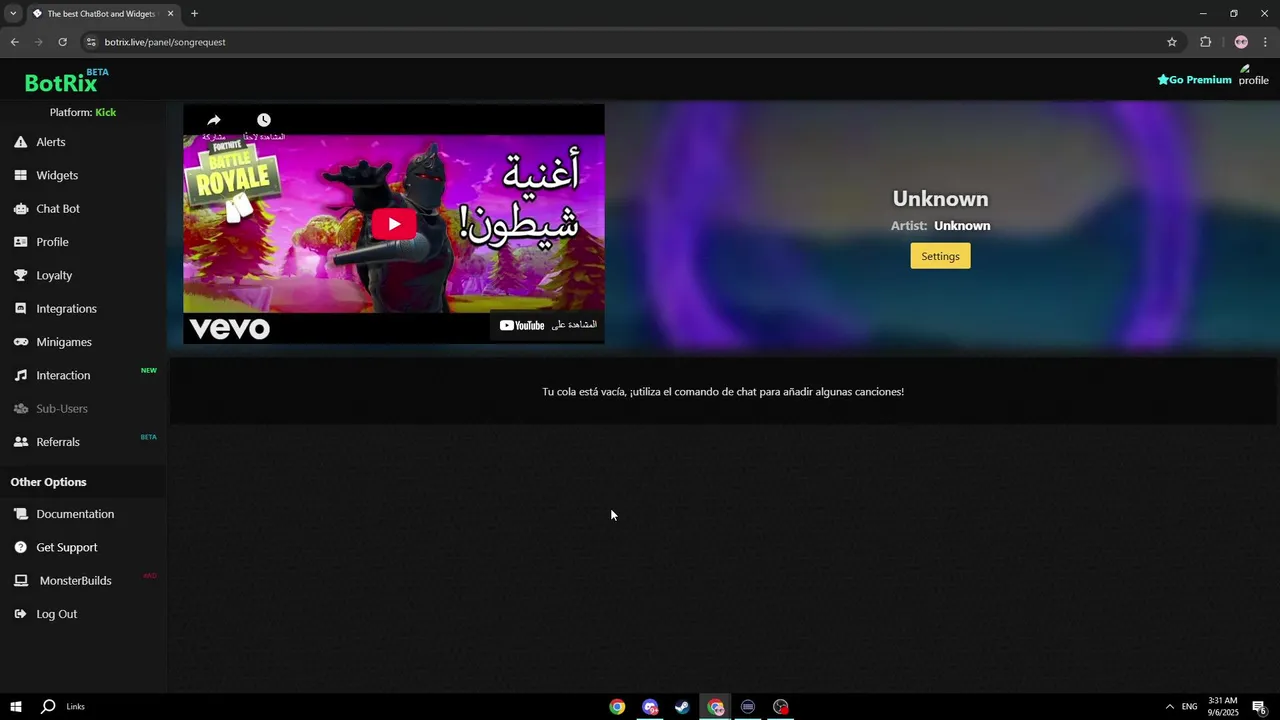
Task: Open the Get Support link
Action: (x=67, y=547)
